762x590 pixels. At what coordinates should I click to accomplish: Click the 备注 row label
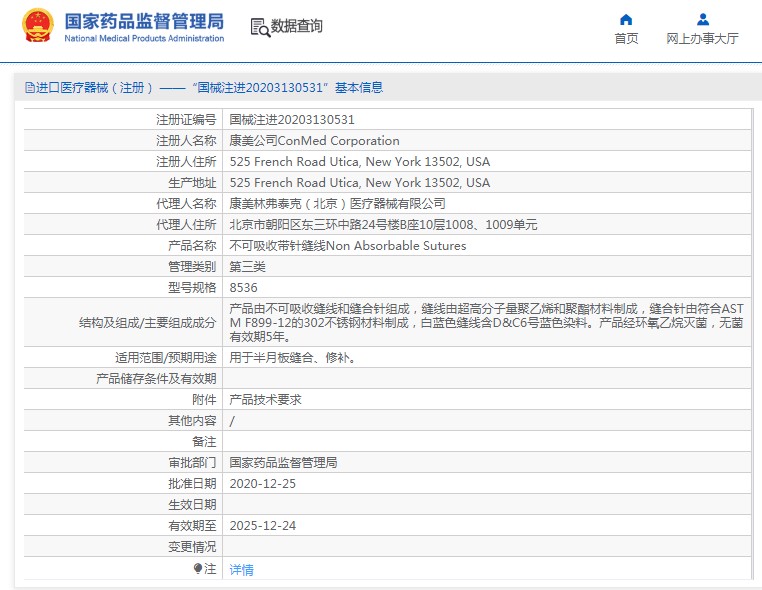point(204,441)
